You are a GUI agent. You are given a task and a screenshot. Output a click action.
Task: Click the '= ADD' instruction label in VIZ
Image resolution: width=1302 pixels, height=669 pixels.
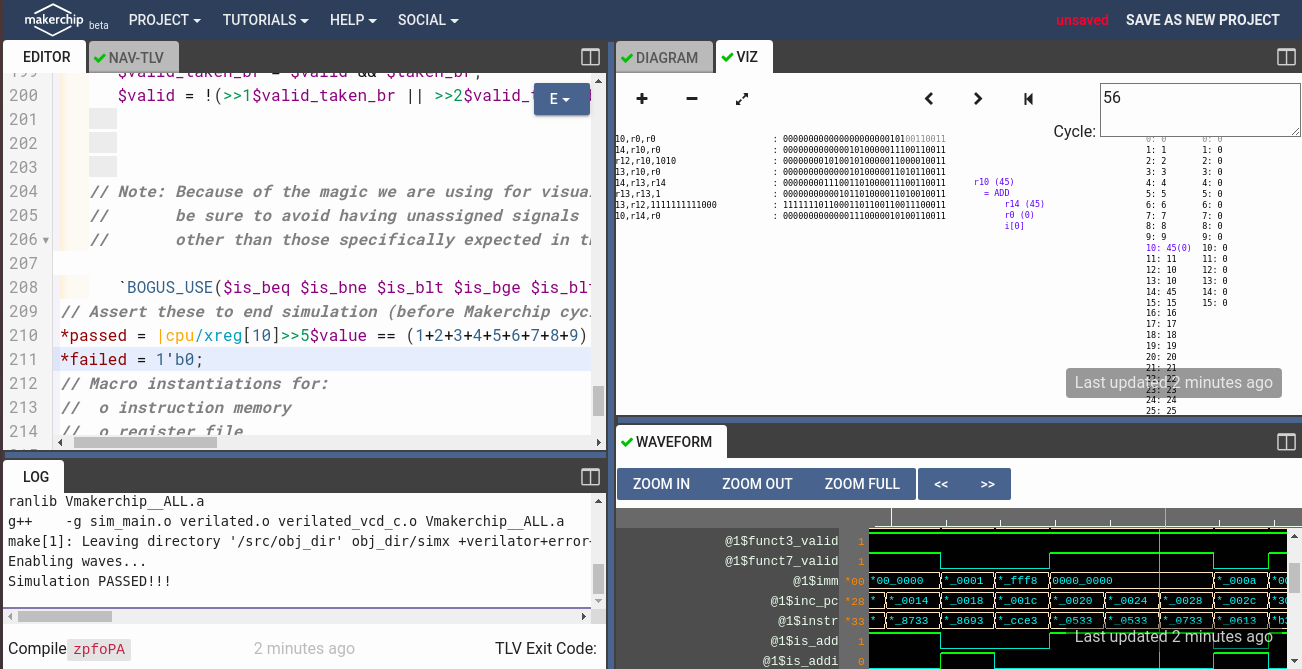996,193
